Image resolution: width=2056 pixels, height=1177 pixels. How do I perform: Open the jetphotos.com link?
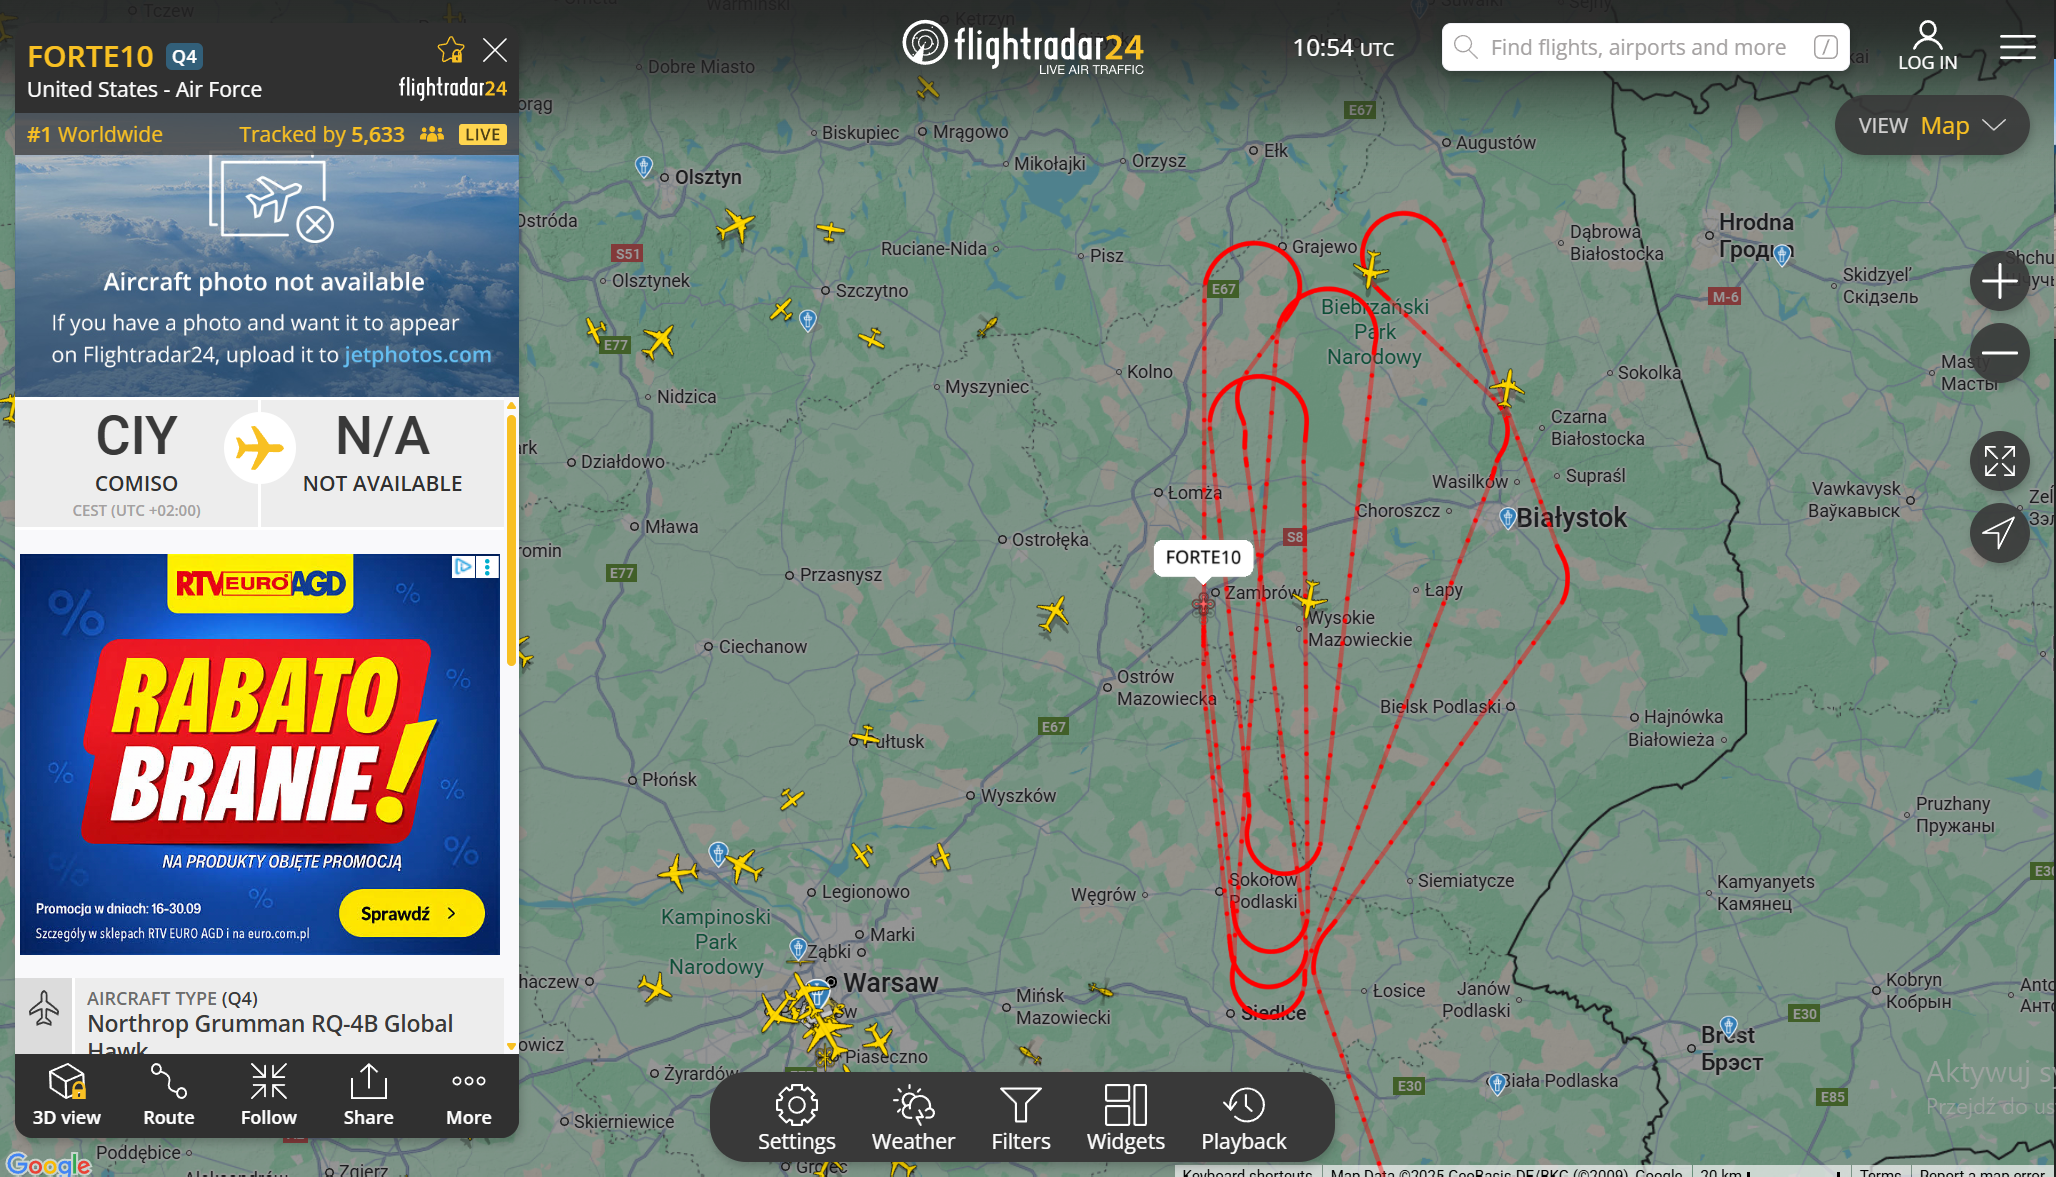[x=418, y=354]
